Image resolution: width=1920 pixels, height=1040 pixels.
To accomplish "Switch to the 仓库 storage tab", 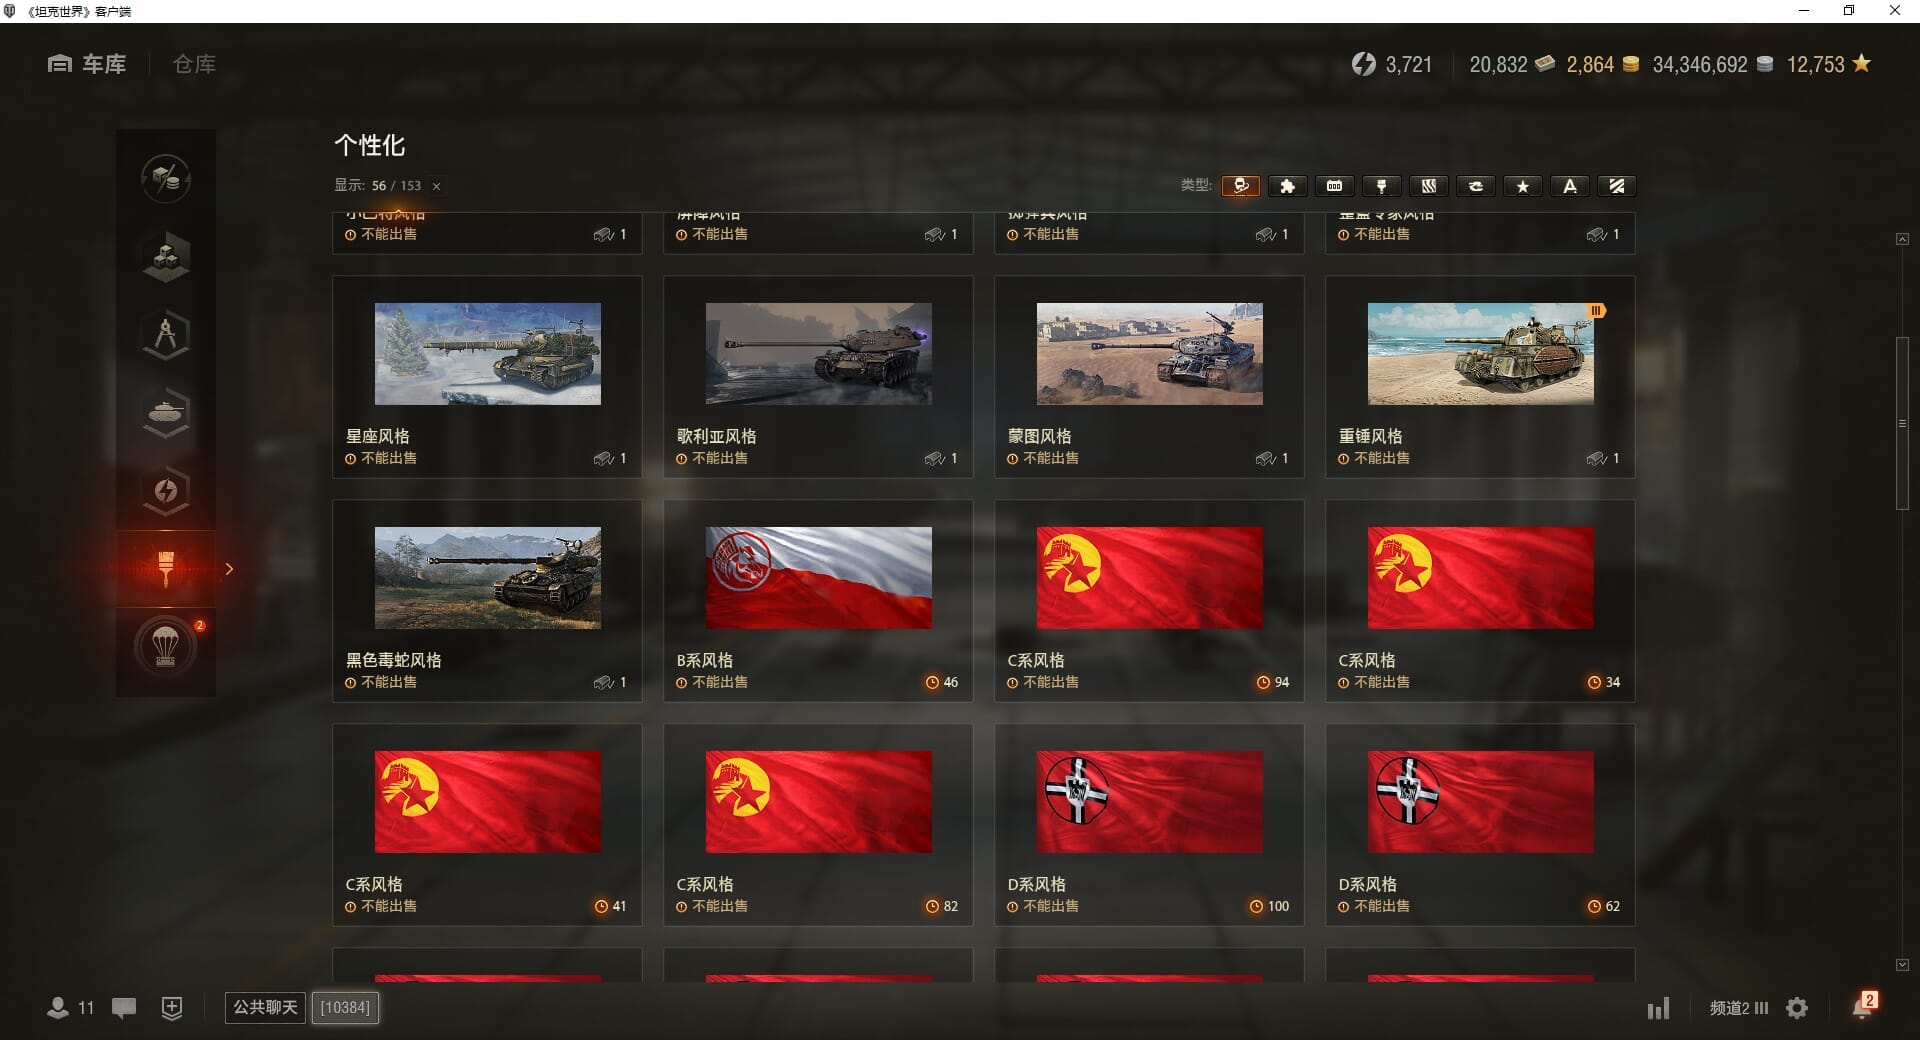I will click(x=194, y=64).
